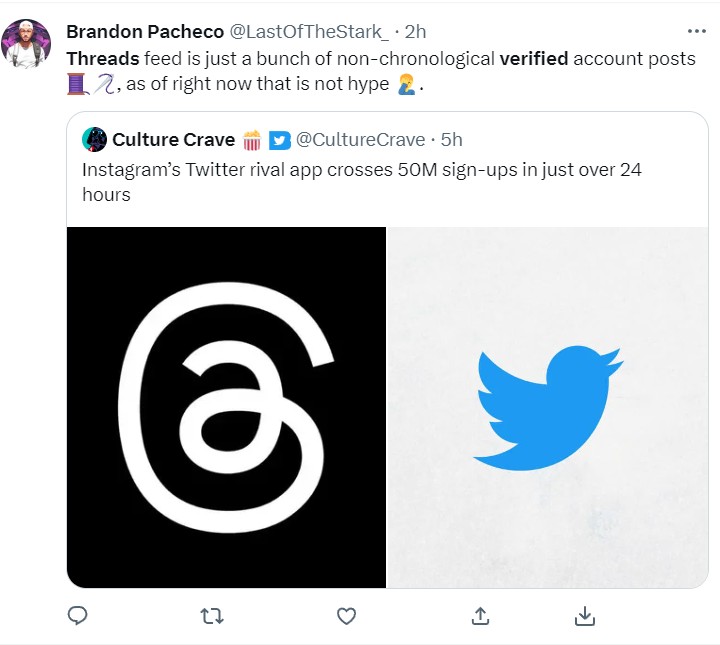Screen dimensions: 720x645
Task: Click the 2h timestamp of the tweet
Action: click(416, 32)
